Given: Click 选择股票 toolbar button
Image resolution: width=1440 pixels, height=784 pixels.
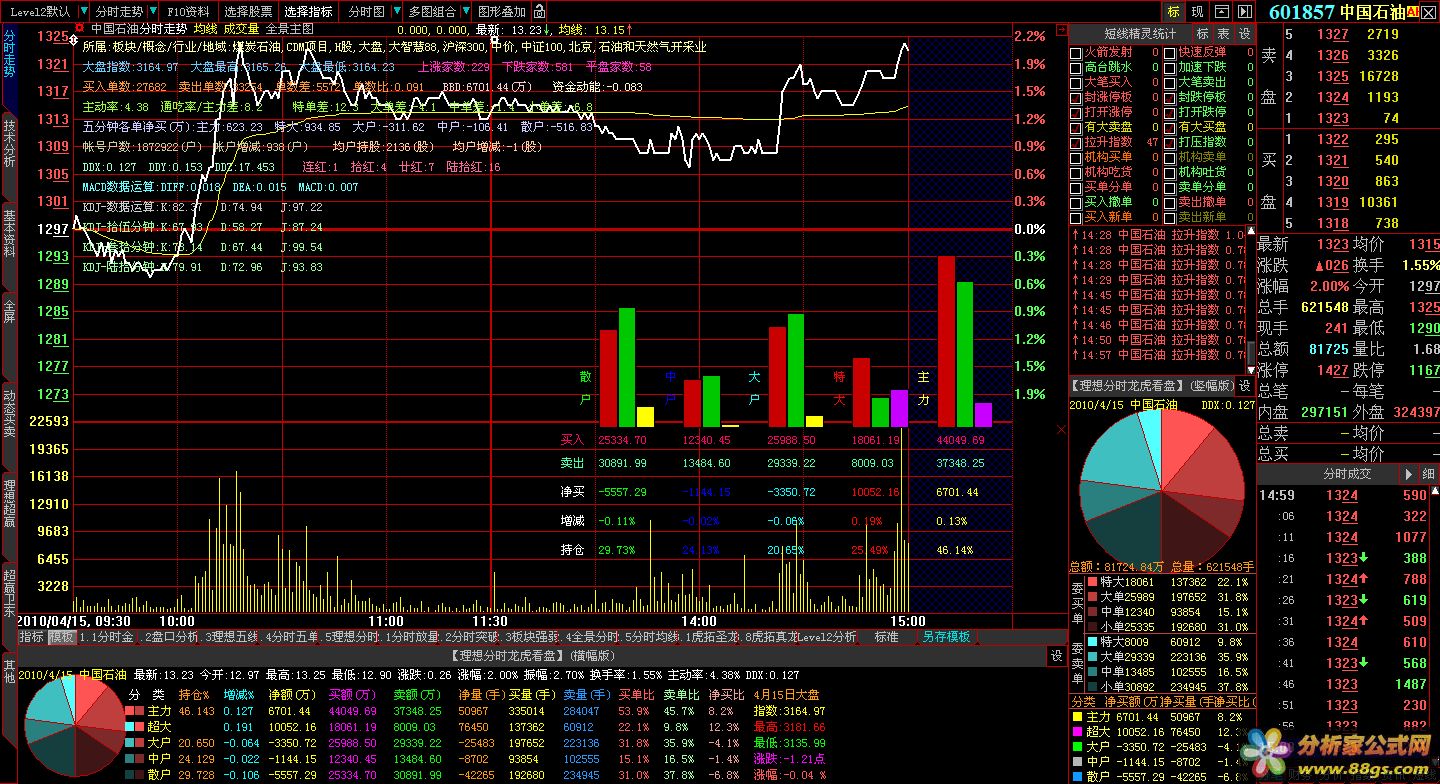Looking at the screenshot, I should [248, 12].
